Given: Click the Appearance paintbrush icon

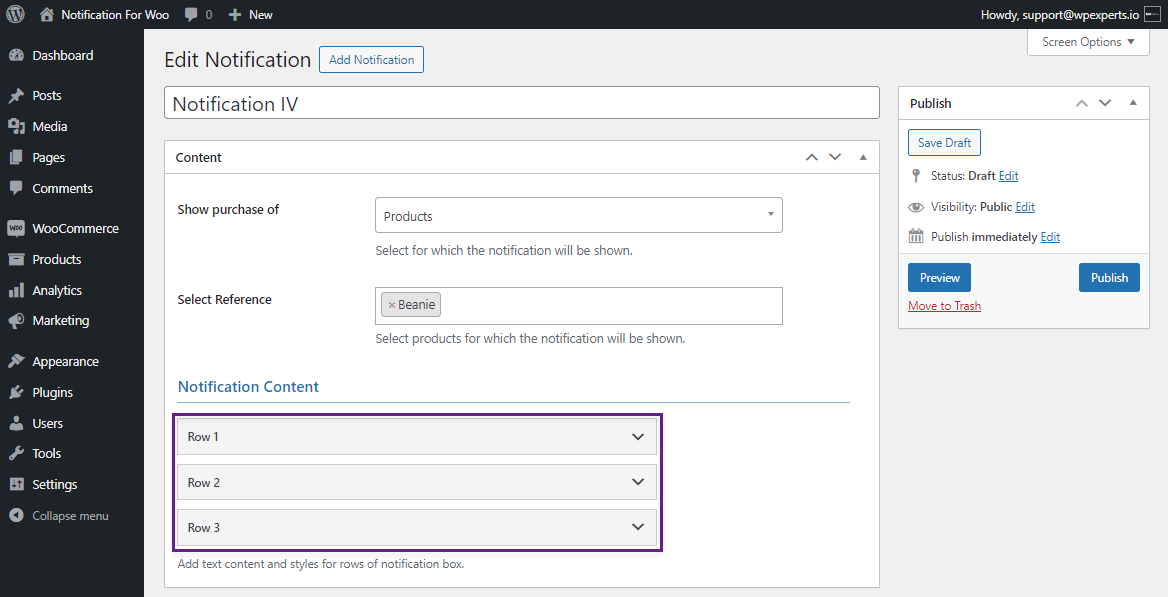Looking at the screenshot, I should pyautogui.click(x=16, y=361).
